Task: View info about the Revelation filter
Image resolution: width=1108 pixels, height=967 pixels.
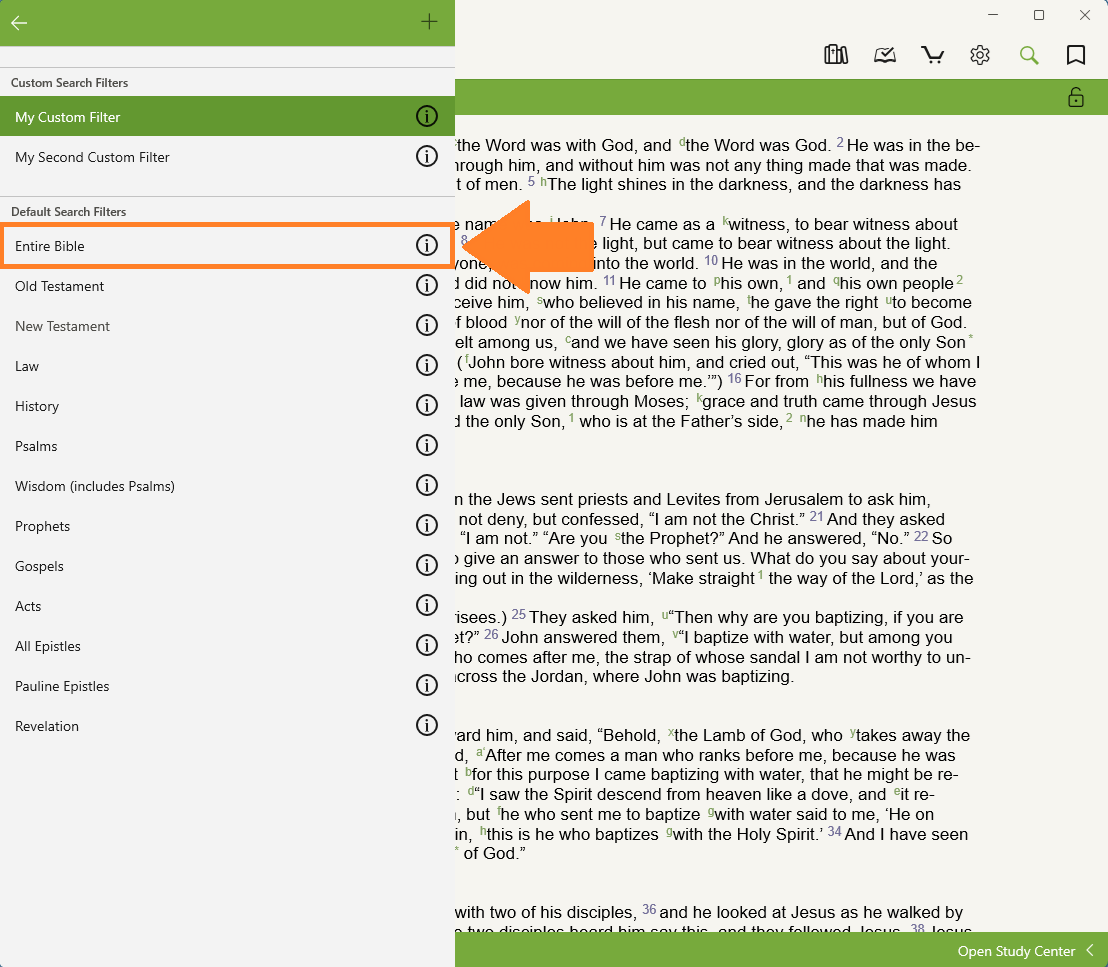Action: coord(427,726)
